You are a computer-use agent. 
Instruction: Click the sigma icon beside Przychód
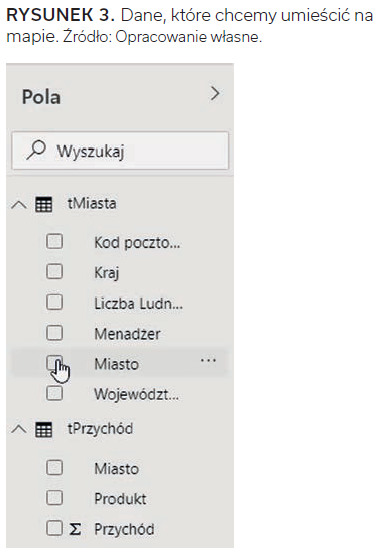click(x=75, y=529)
